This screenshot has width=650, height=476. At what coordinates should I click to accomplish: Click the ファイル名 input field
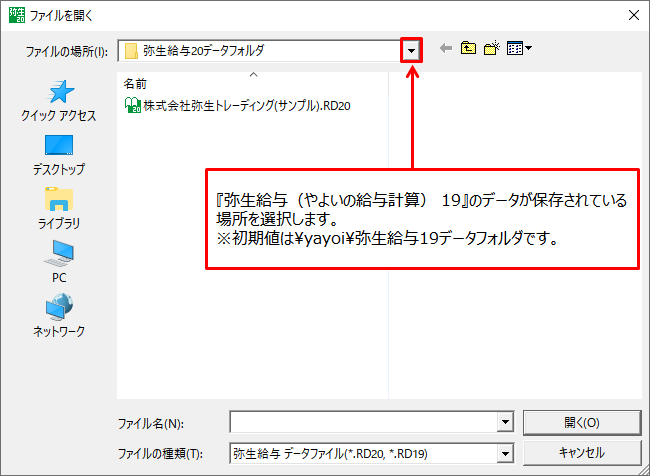pos(364,422)
